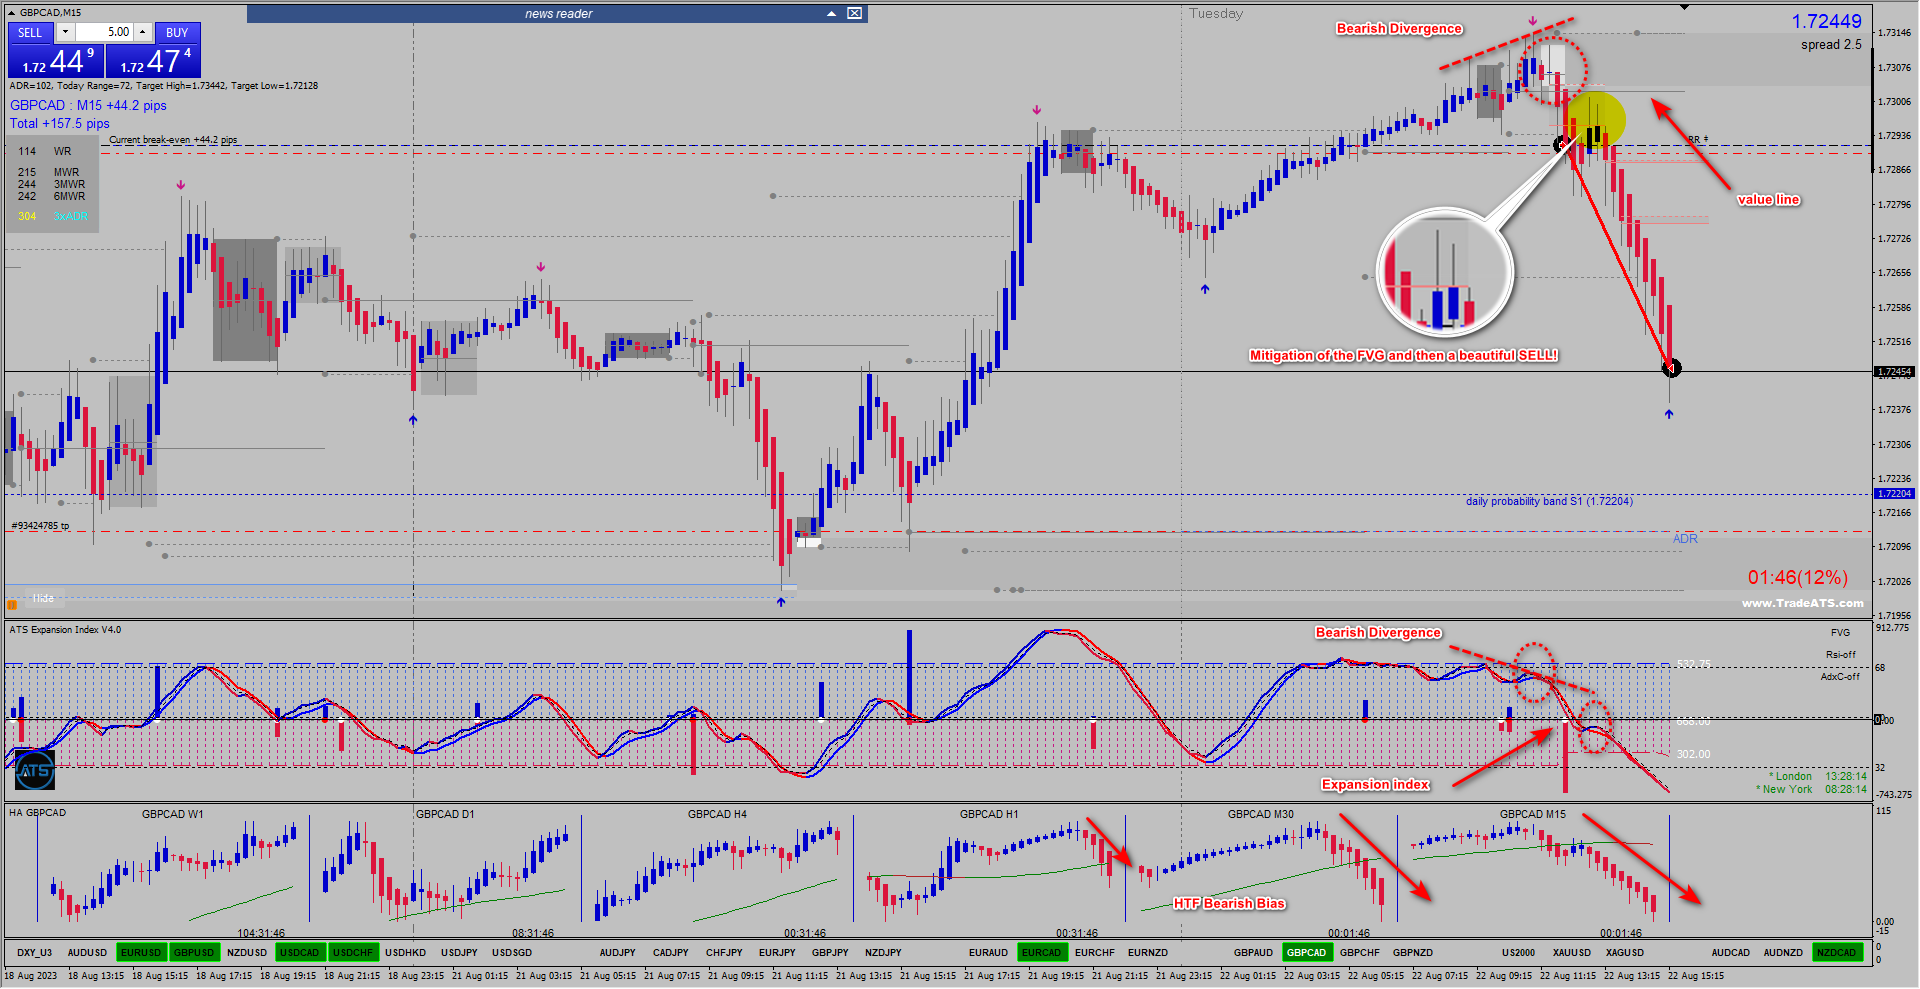Collapse the news reader panel arrow
1920x989 pixels.
coord(831,13)
